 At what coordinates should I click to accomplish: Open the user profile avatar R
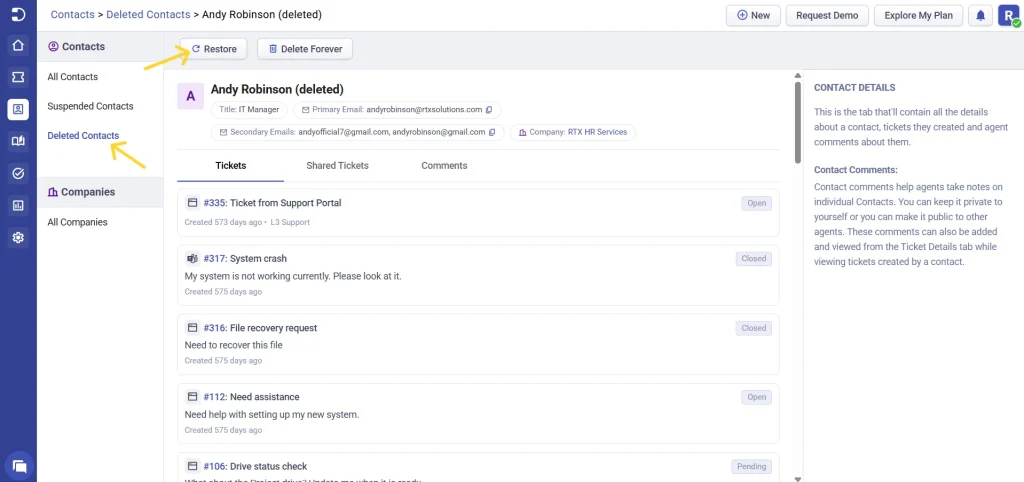(x=1008, y=15)
